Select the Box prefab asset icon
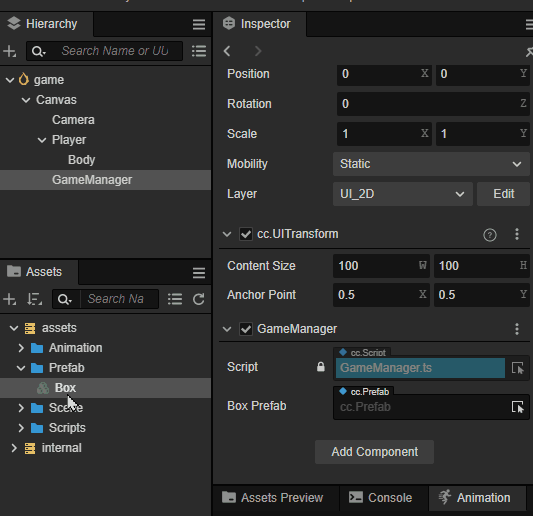533x516 pixels. [x=43, y=388]
